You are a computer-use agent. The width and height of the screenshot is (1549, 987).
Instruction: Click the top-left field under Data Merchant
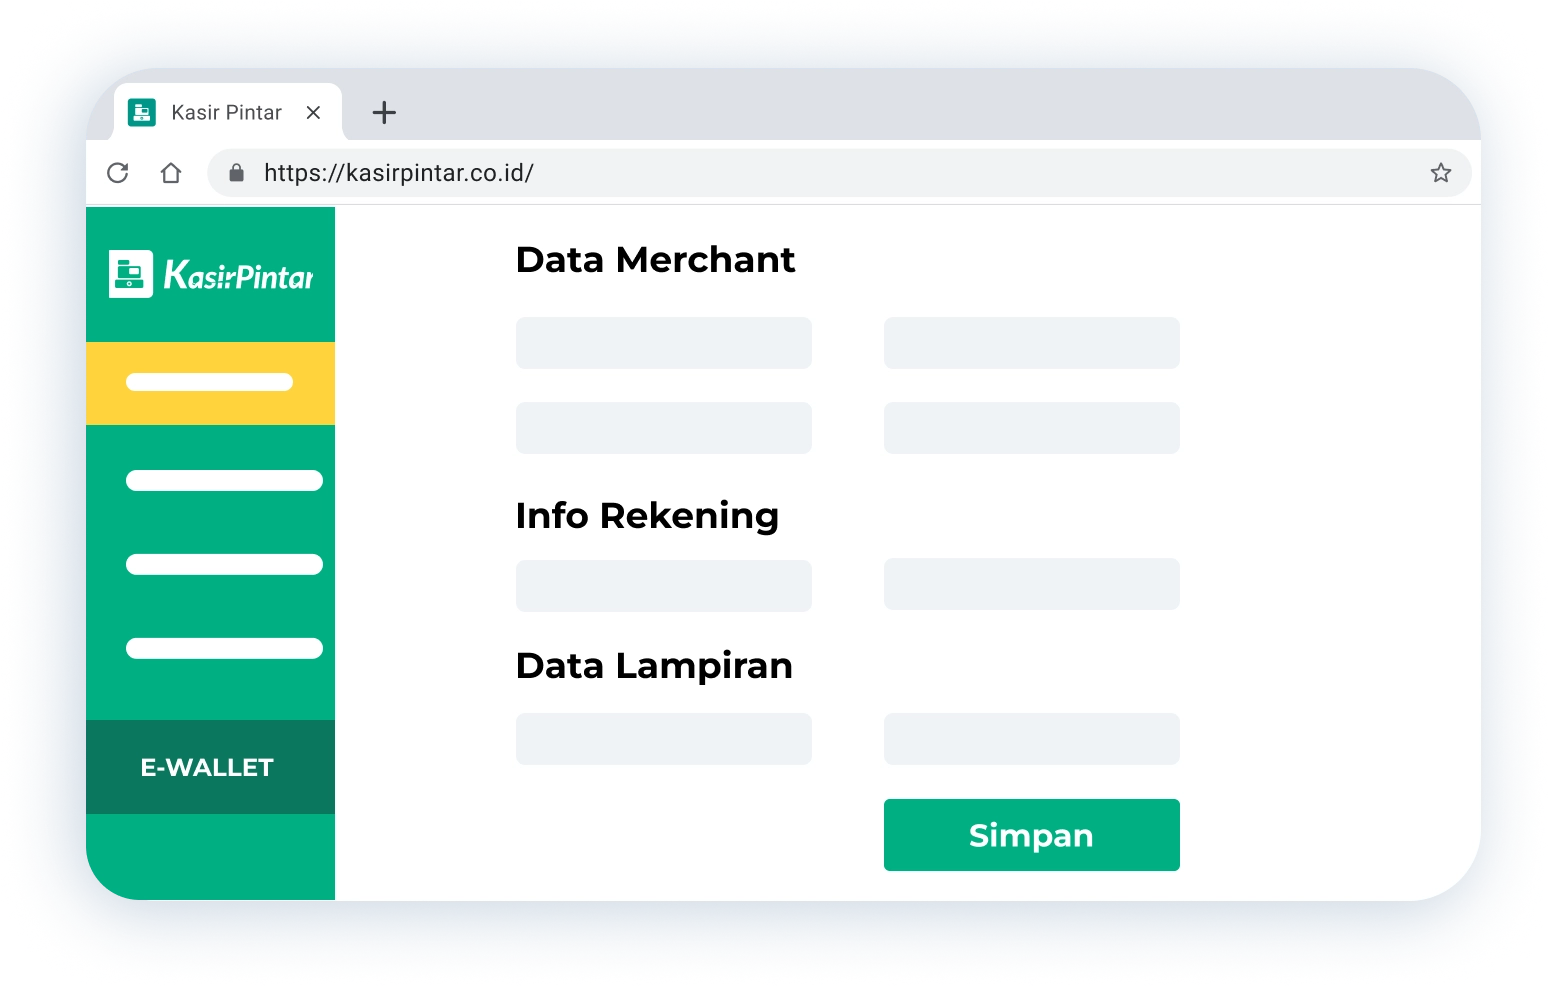(x=663, y=343)
